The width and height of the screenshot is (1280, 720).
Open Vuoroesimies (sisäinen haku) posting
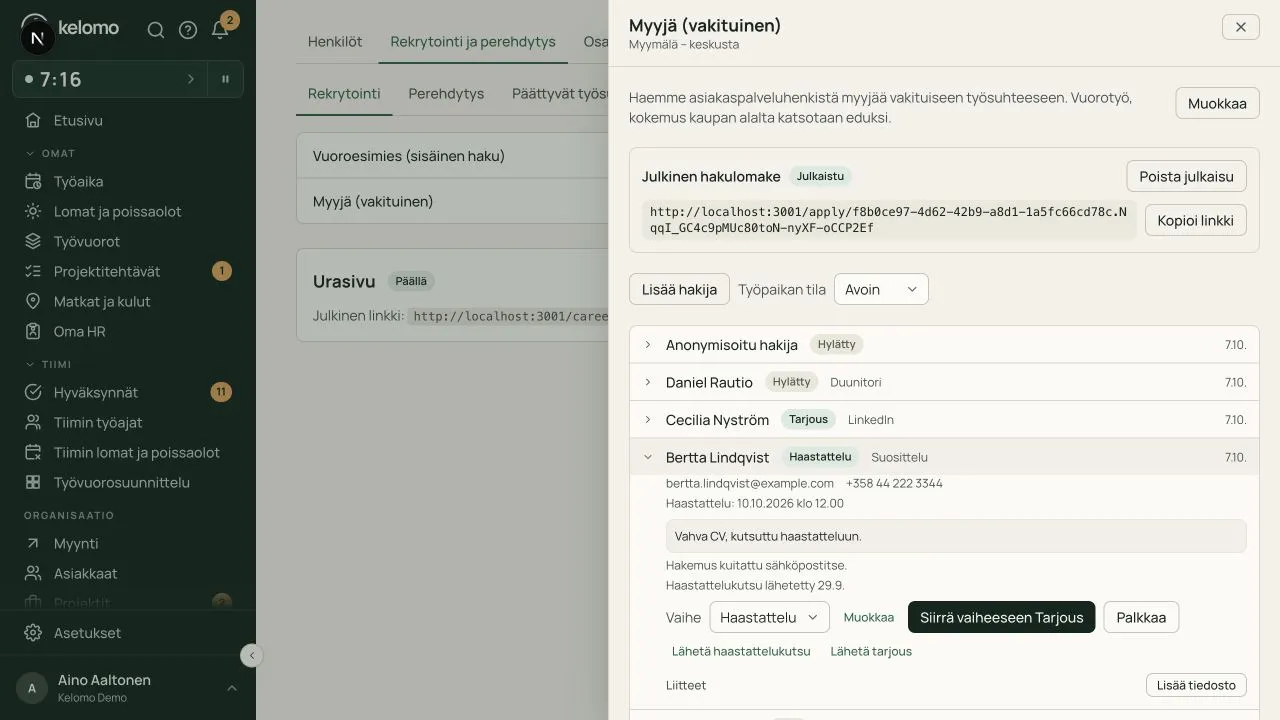tap(452, 156)
